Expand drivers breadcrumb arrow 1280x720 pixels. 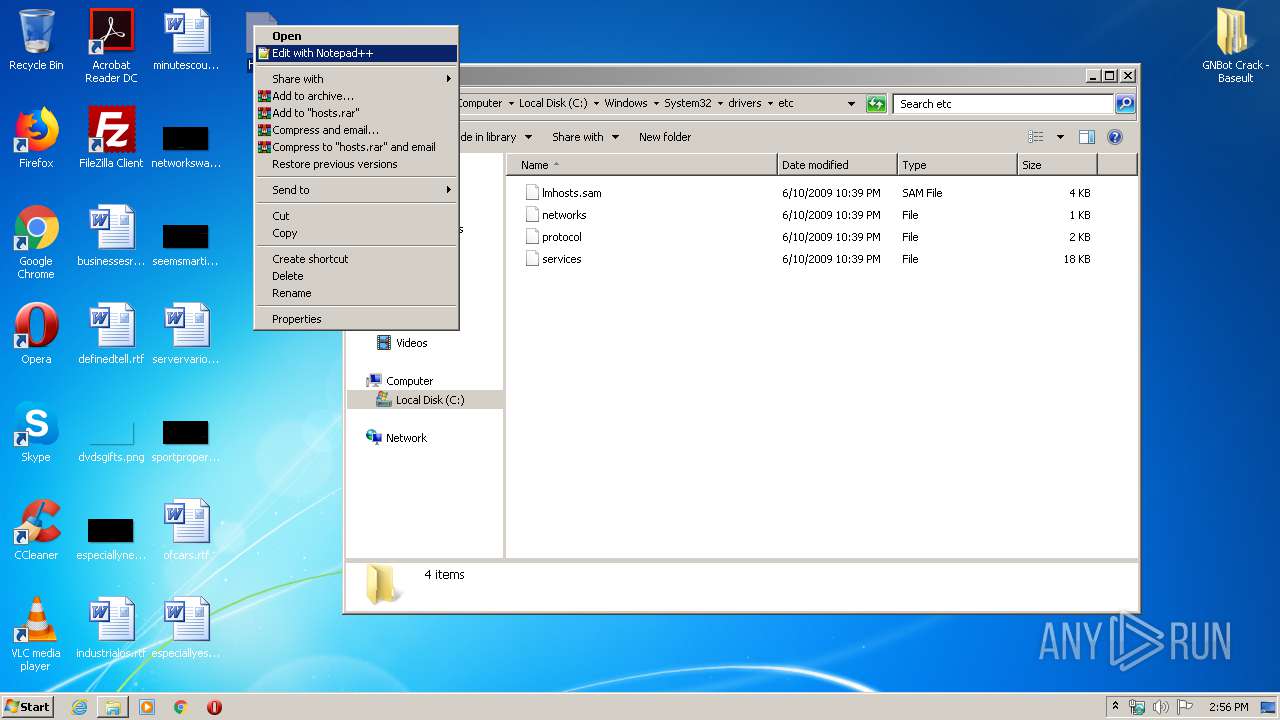[x=770, y=103]
